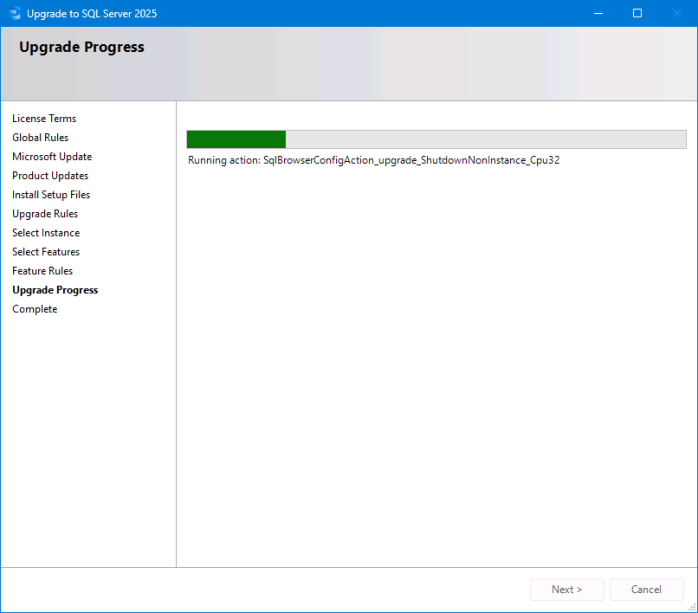The width and height of the screenshot is (698, 613).
Task: Select the License Terms step
Action: 44,118
